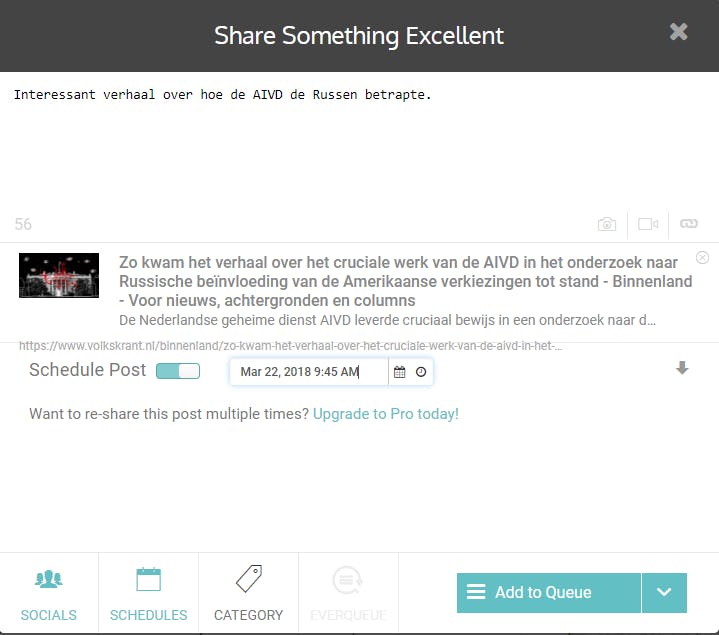Toggle the Schedule Post switch
Image resolution: width=719 pixels, height=635 pixels.
coord(178,371)
